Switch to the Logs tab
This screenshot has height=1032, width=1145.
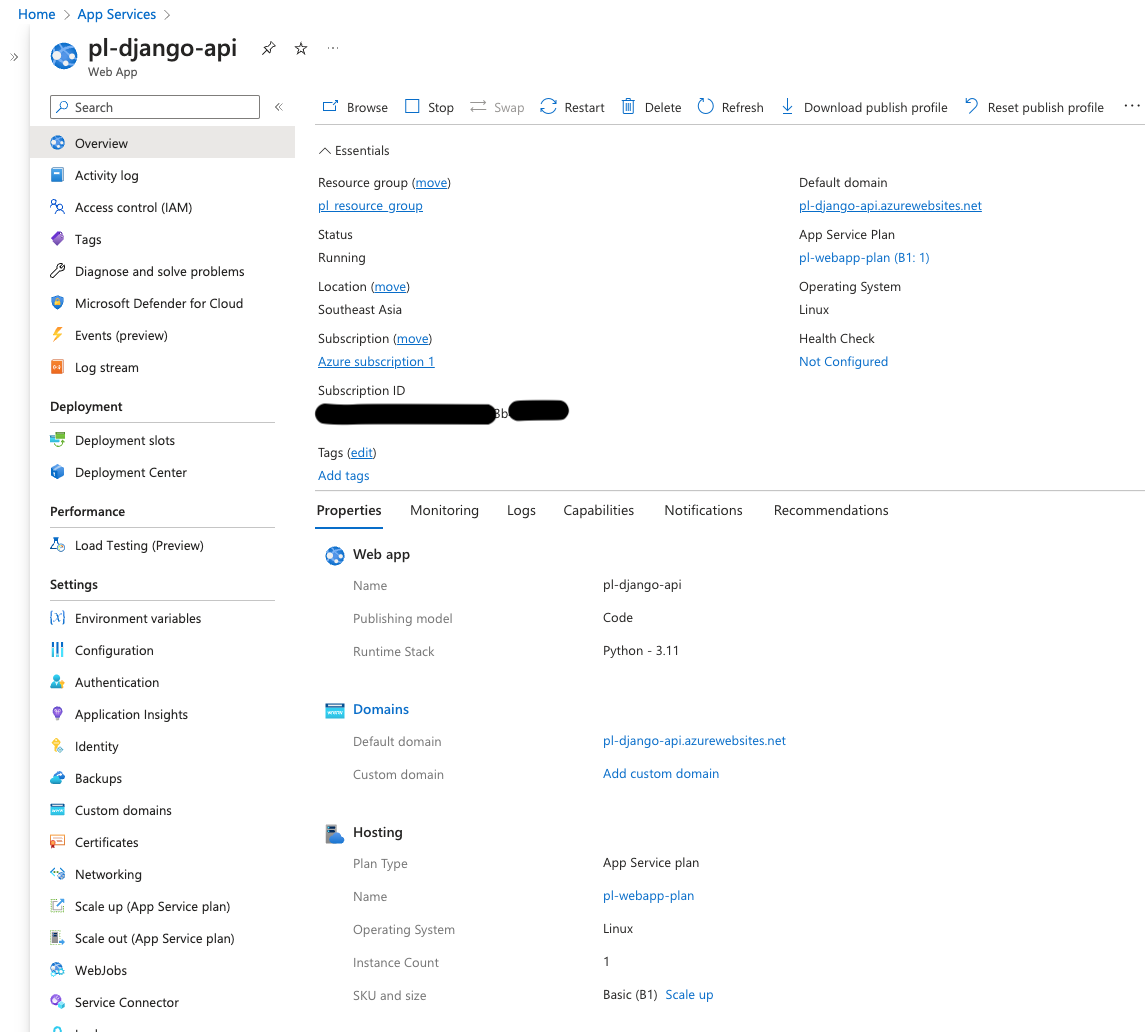(x=521, y=511)
